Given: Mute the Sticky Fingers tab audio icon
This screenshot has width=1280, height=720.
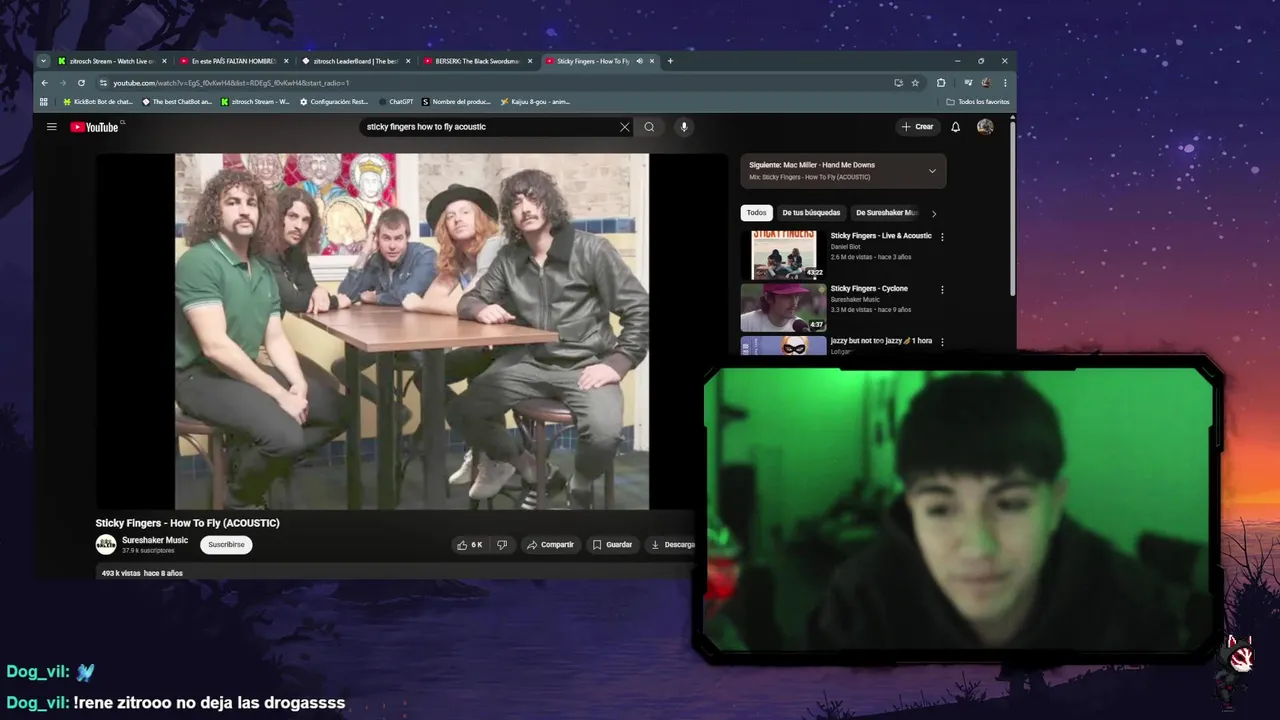Looking at the screenshot, I should [639, 61].
